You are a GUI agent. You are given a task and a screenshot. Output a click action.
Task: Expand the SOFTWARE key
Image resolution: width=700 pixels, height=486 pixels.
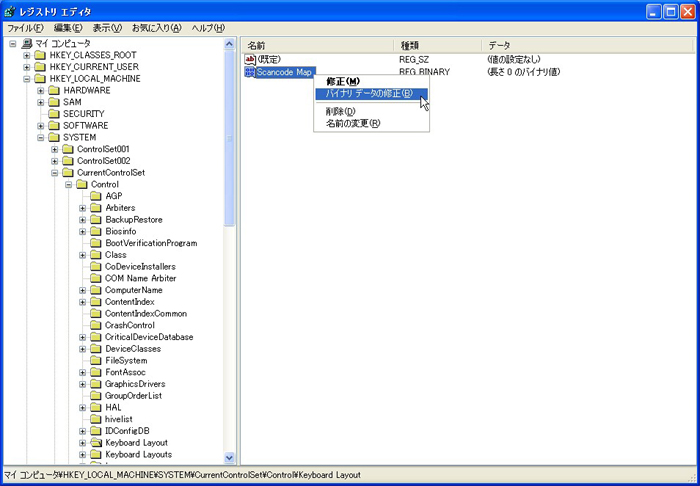point(41,126)
